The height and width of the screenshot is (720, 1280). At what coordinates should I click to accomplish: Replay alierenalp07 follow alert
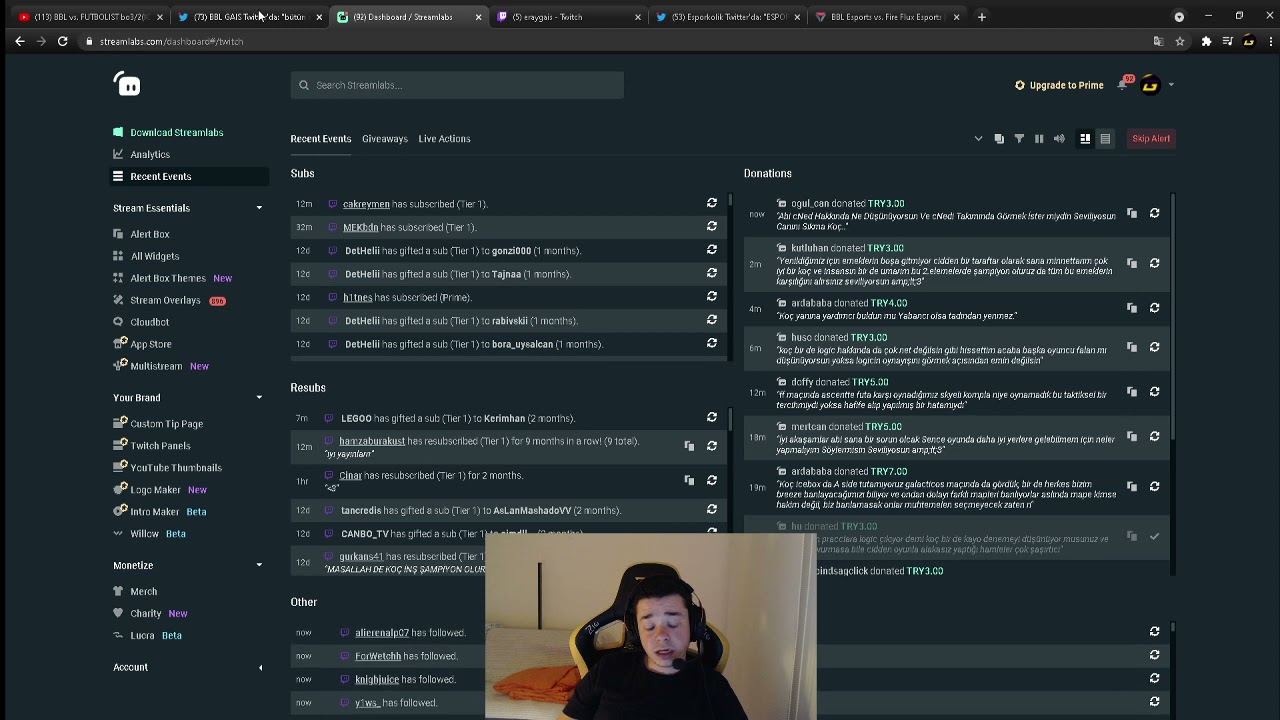[1154, 631]
